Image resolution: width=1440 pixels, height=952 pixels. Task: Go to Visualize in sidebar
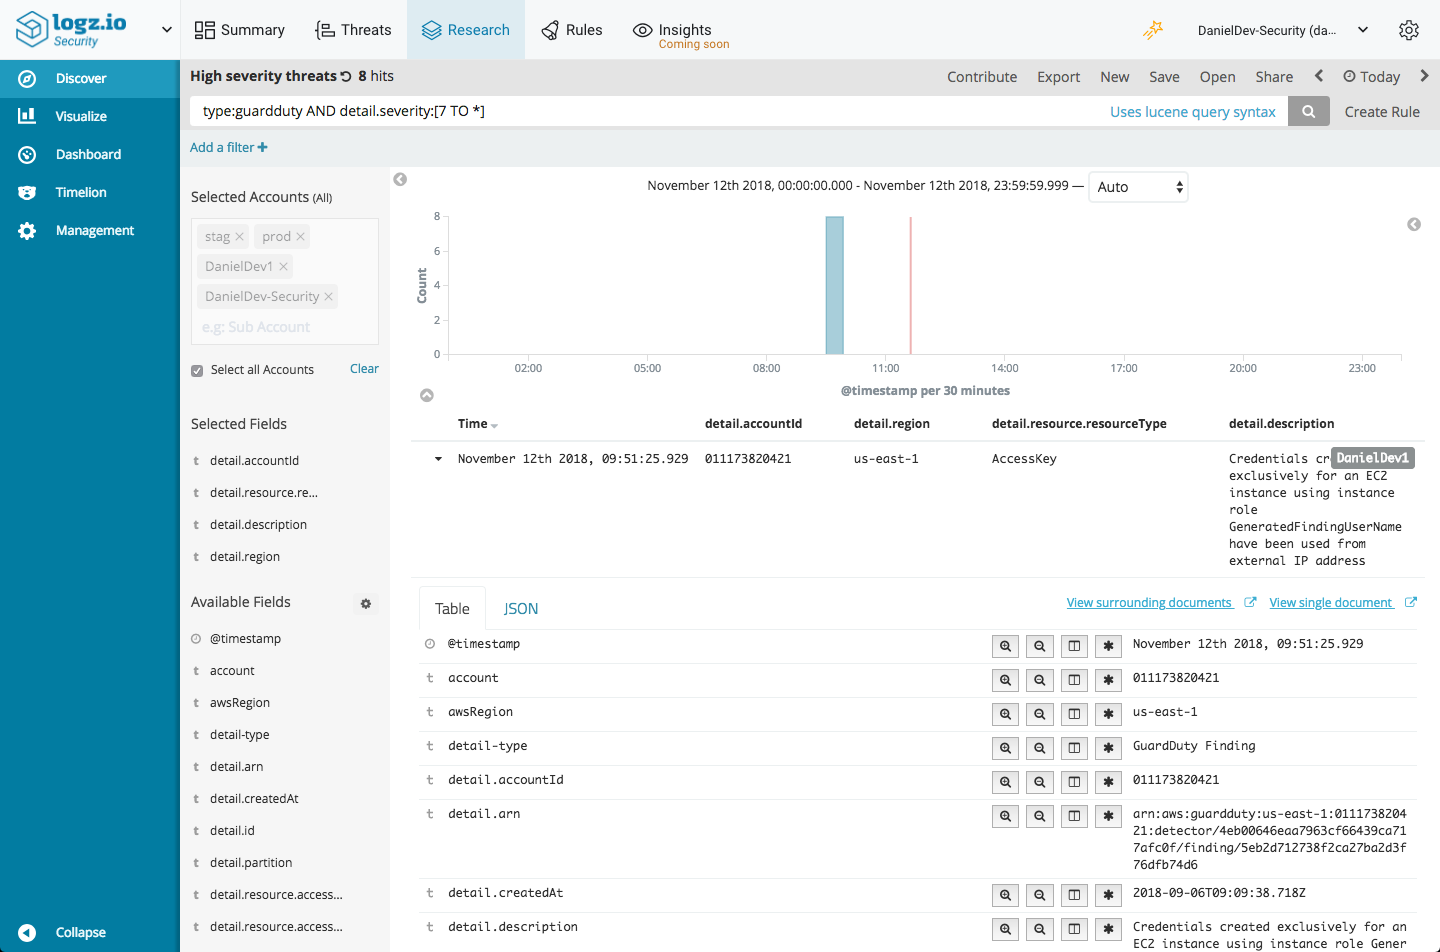pyautogui.click(x=90, y=117)
